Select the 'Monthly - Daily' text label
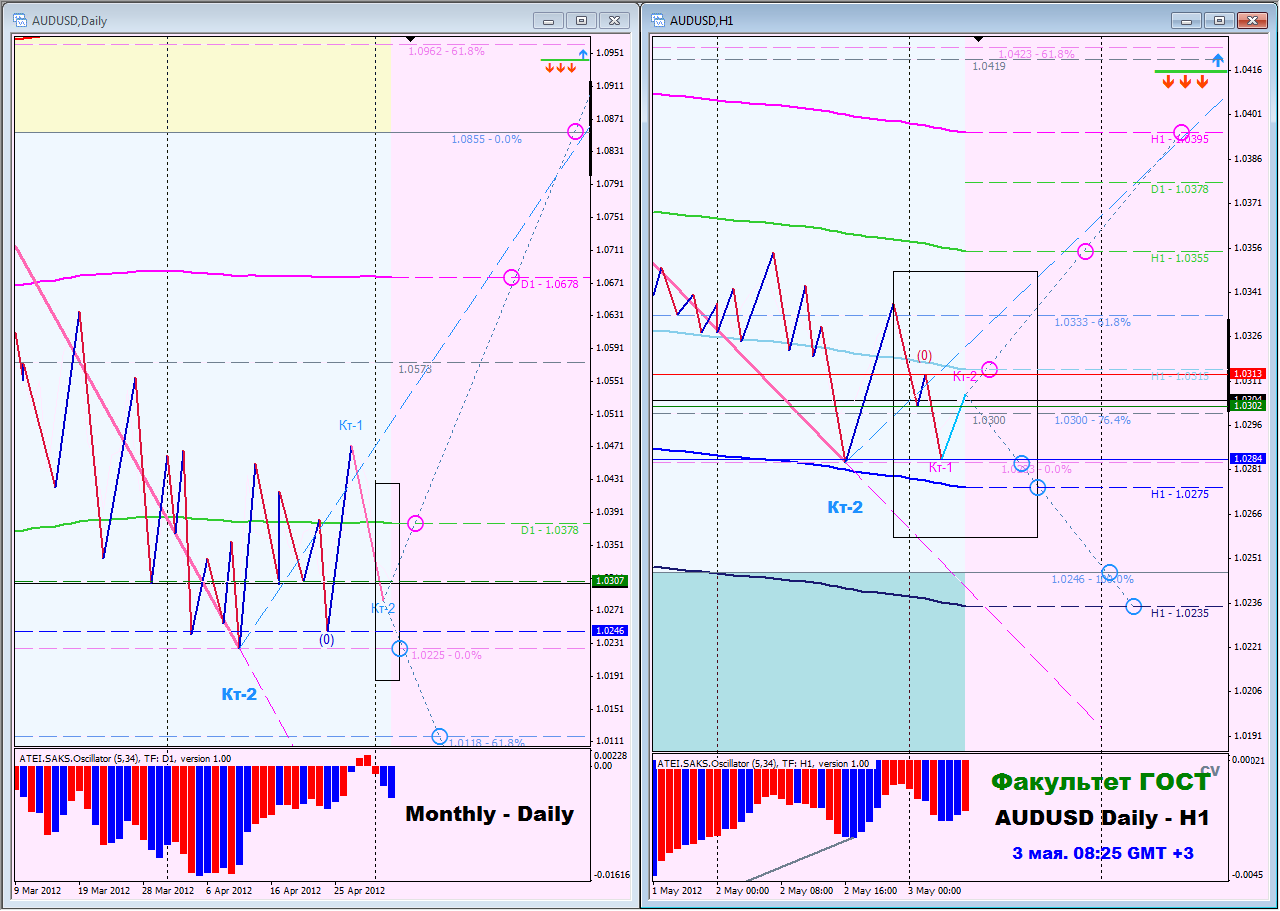Screen dimensions: 1280x911 490,814
